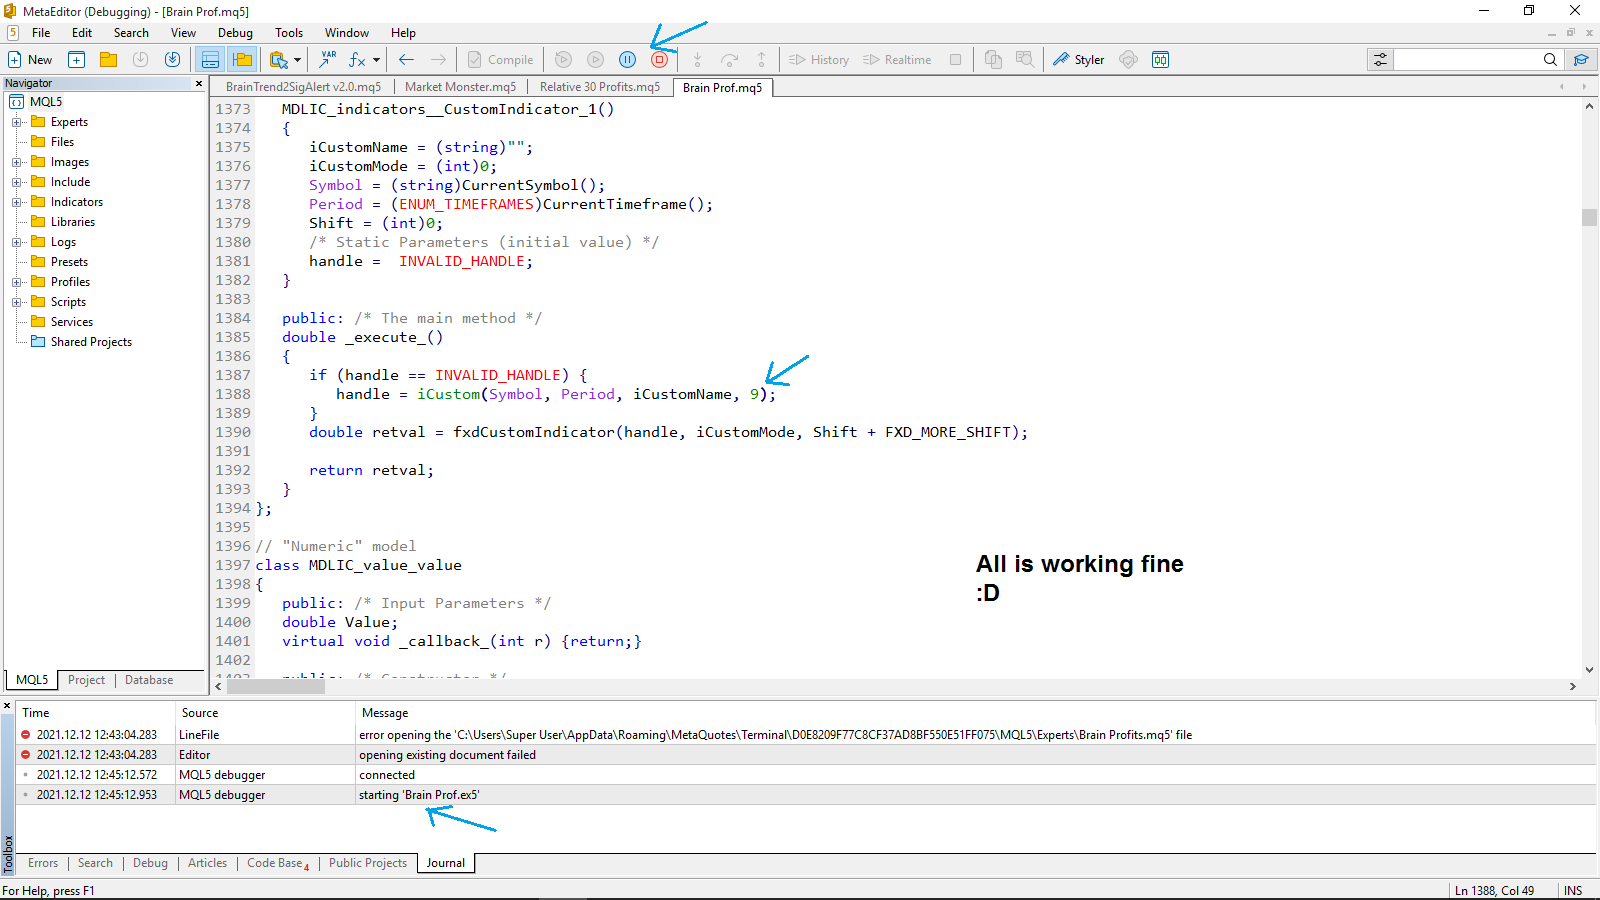Switch to BrainTrend2SigAlert v2.0.mq5 tab

303,87
